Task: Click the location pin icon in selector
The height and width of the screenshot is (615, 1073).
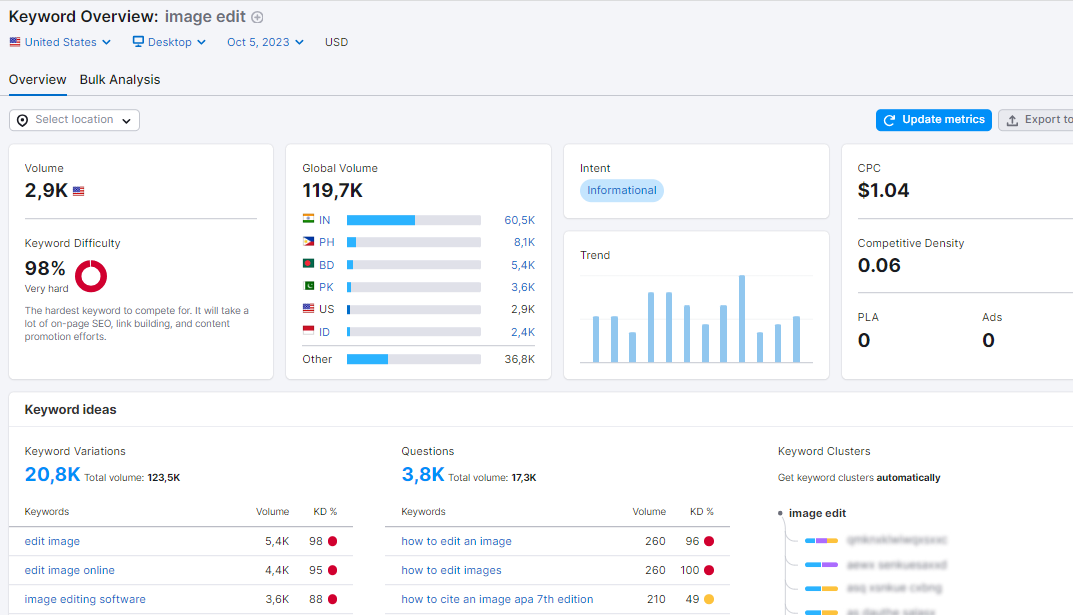Action: [23, 120]
